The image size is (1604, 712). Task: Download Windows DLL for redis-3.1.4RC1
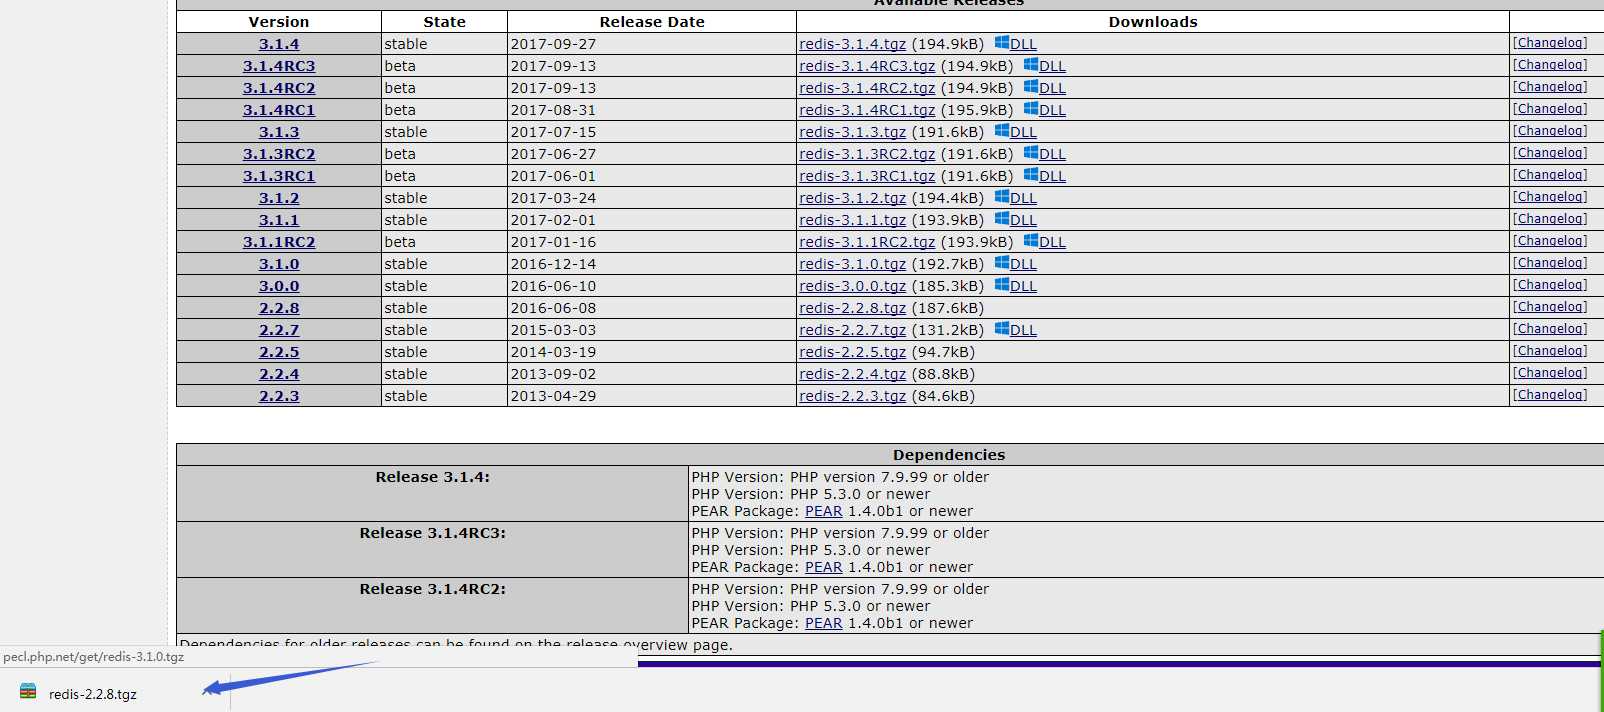click(x=1045, y=110)
